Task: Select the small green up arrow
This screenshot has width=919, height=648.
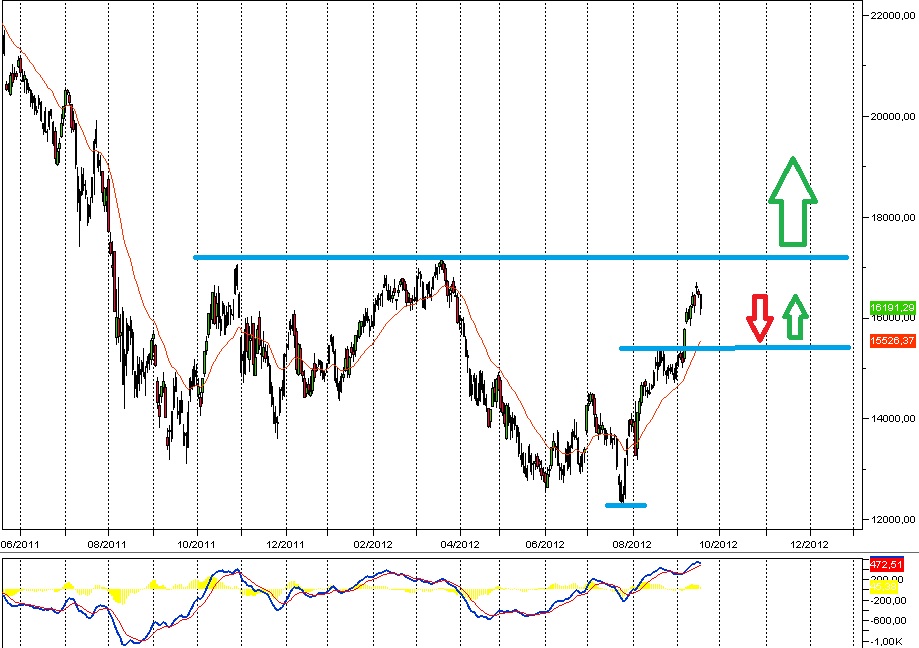Action: (794, 317)
